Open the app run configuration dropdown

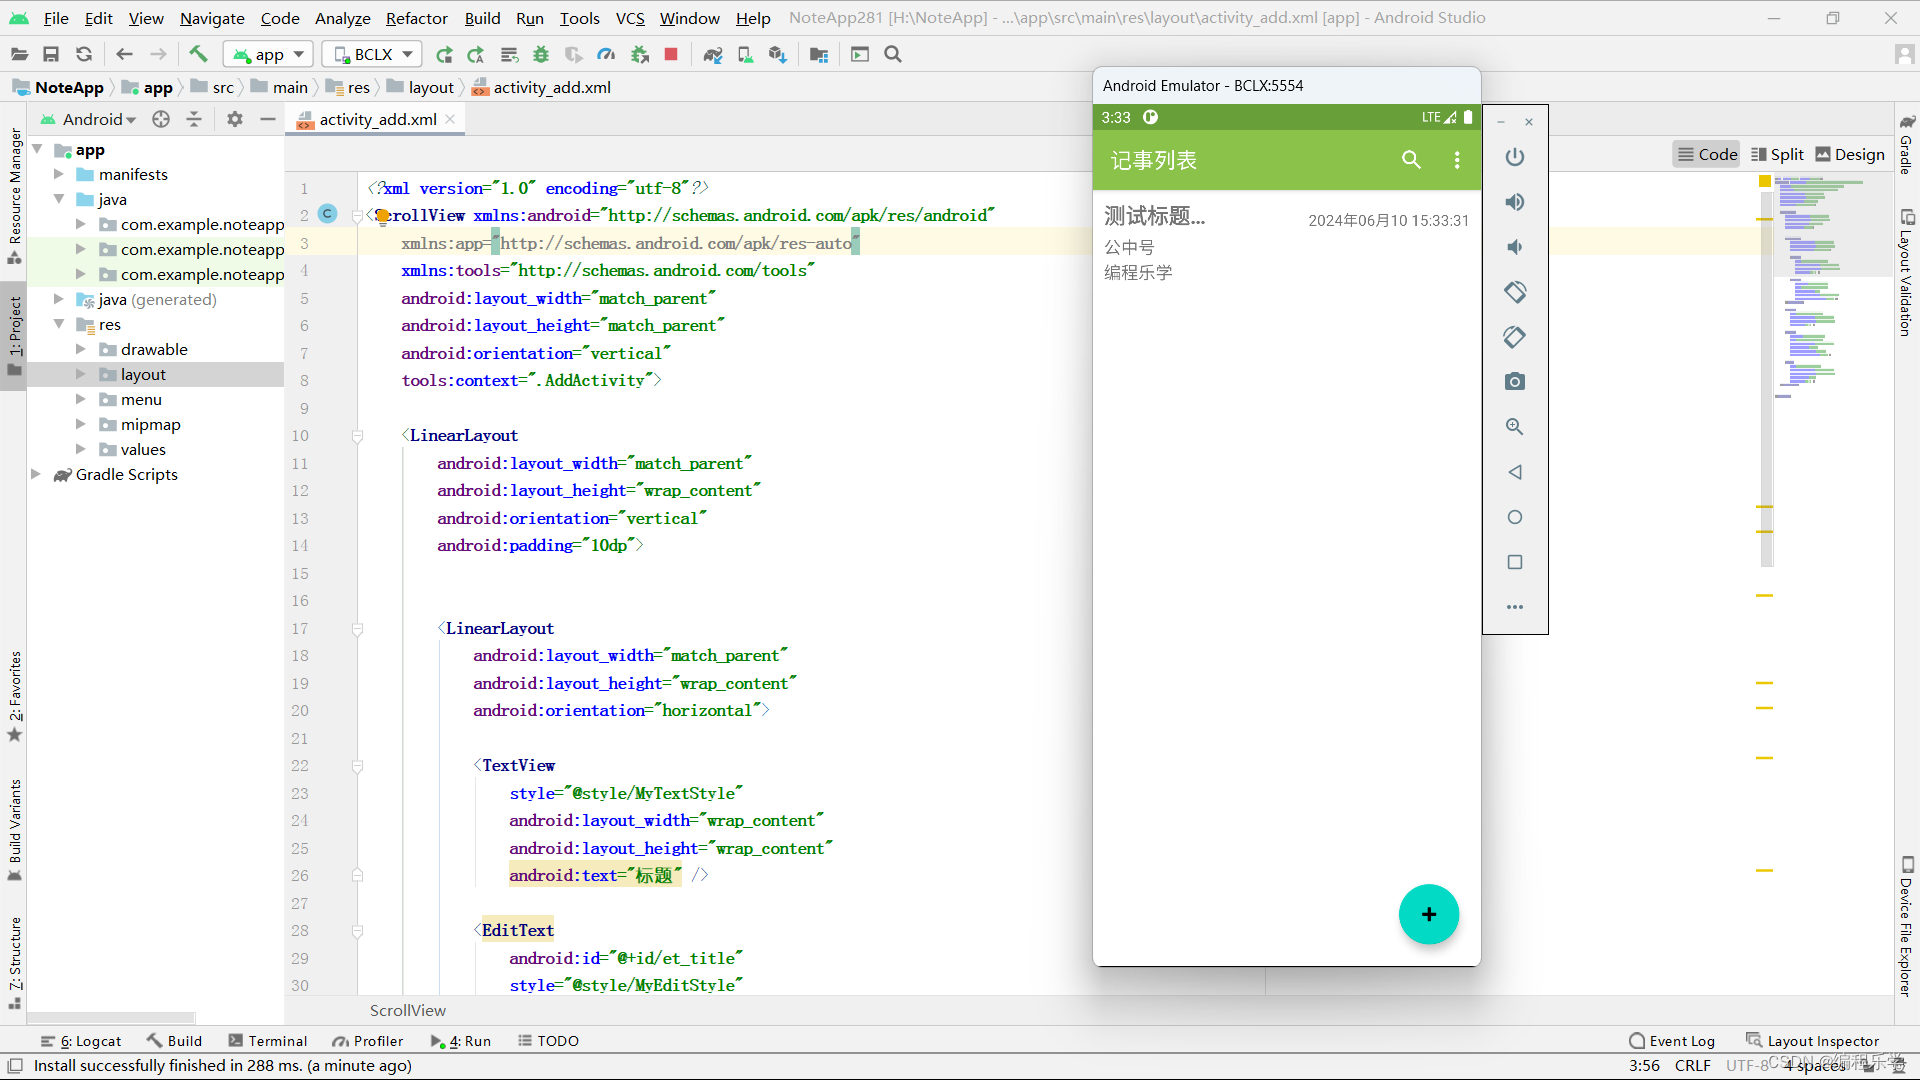(x=269, y=54)
